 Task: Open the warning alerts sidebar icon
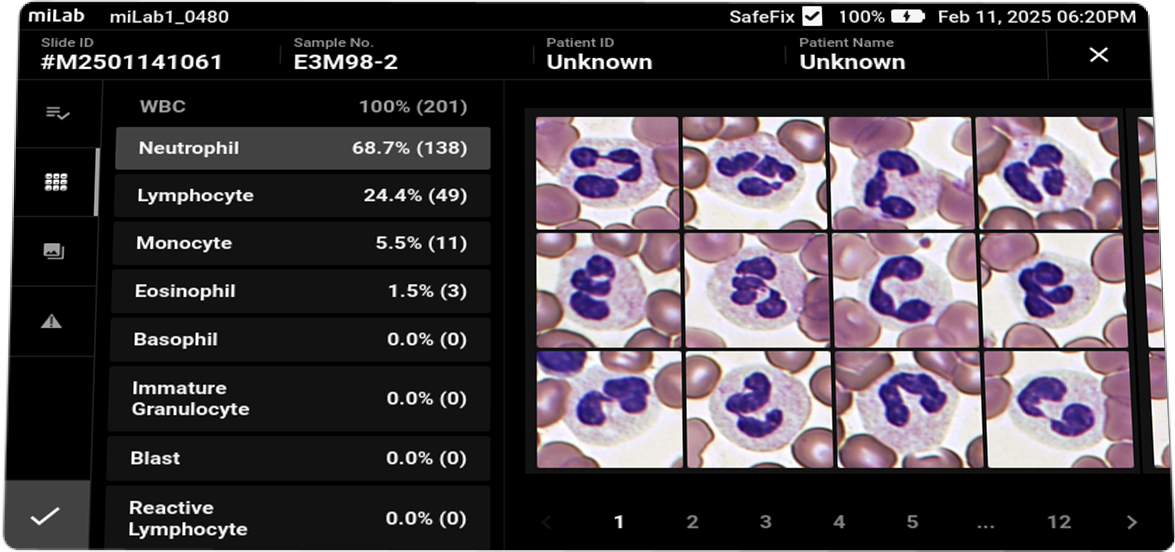(x=52, y=321)
